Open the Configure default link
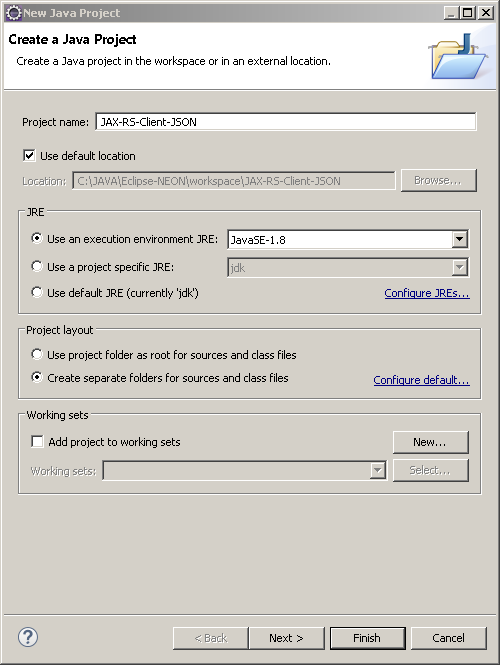Image resolution: width=500 pixels, height=665 pixels. click(x=421, y=380)
